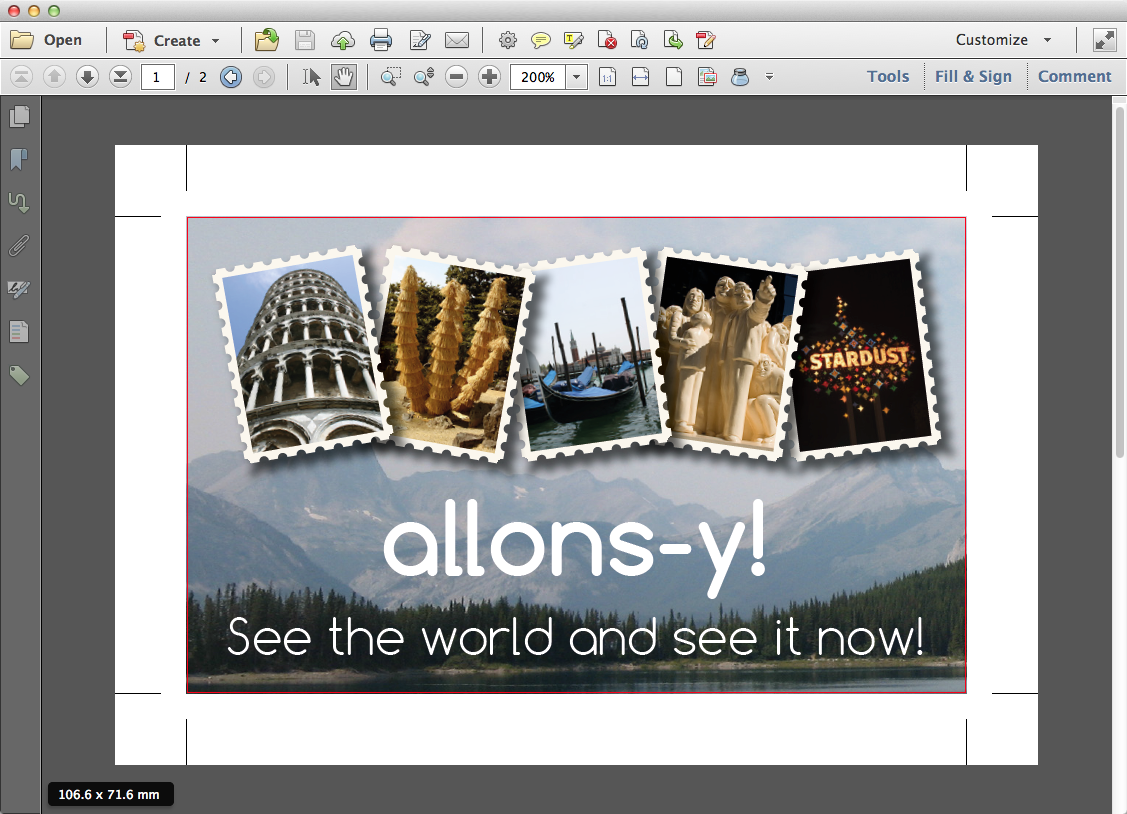Viewport: 1127px width, 814px height.
Task: Open the Tools pane
Action: [888, 77]
